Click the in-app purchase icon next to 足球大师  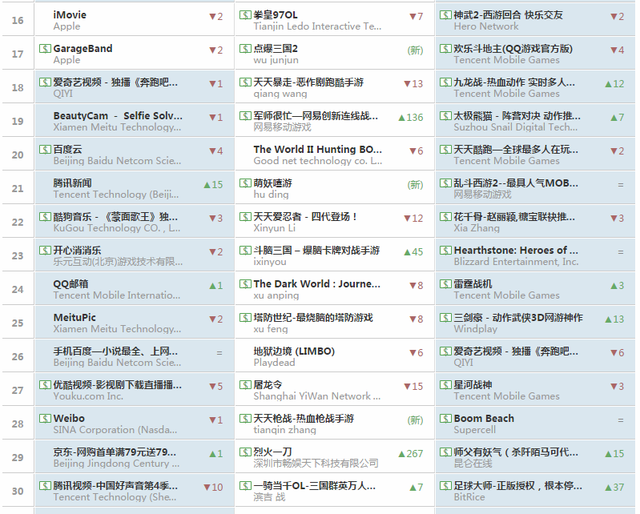pos(446,486)
